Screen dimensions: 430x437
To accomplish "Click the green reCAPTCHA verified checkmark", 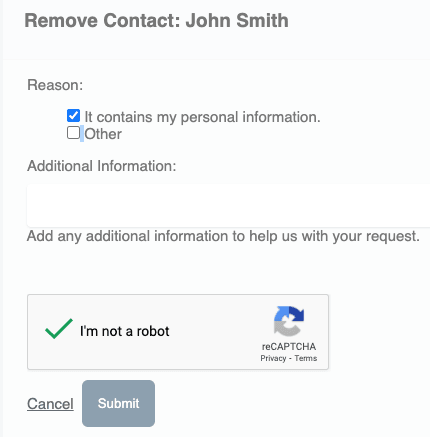I will coord(59,329).
